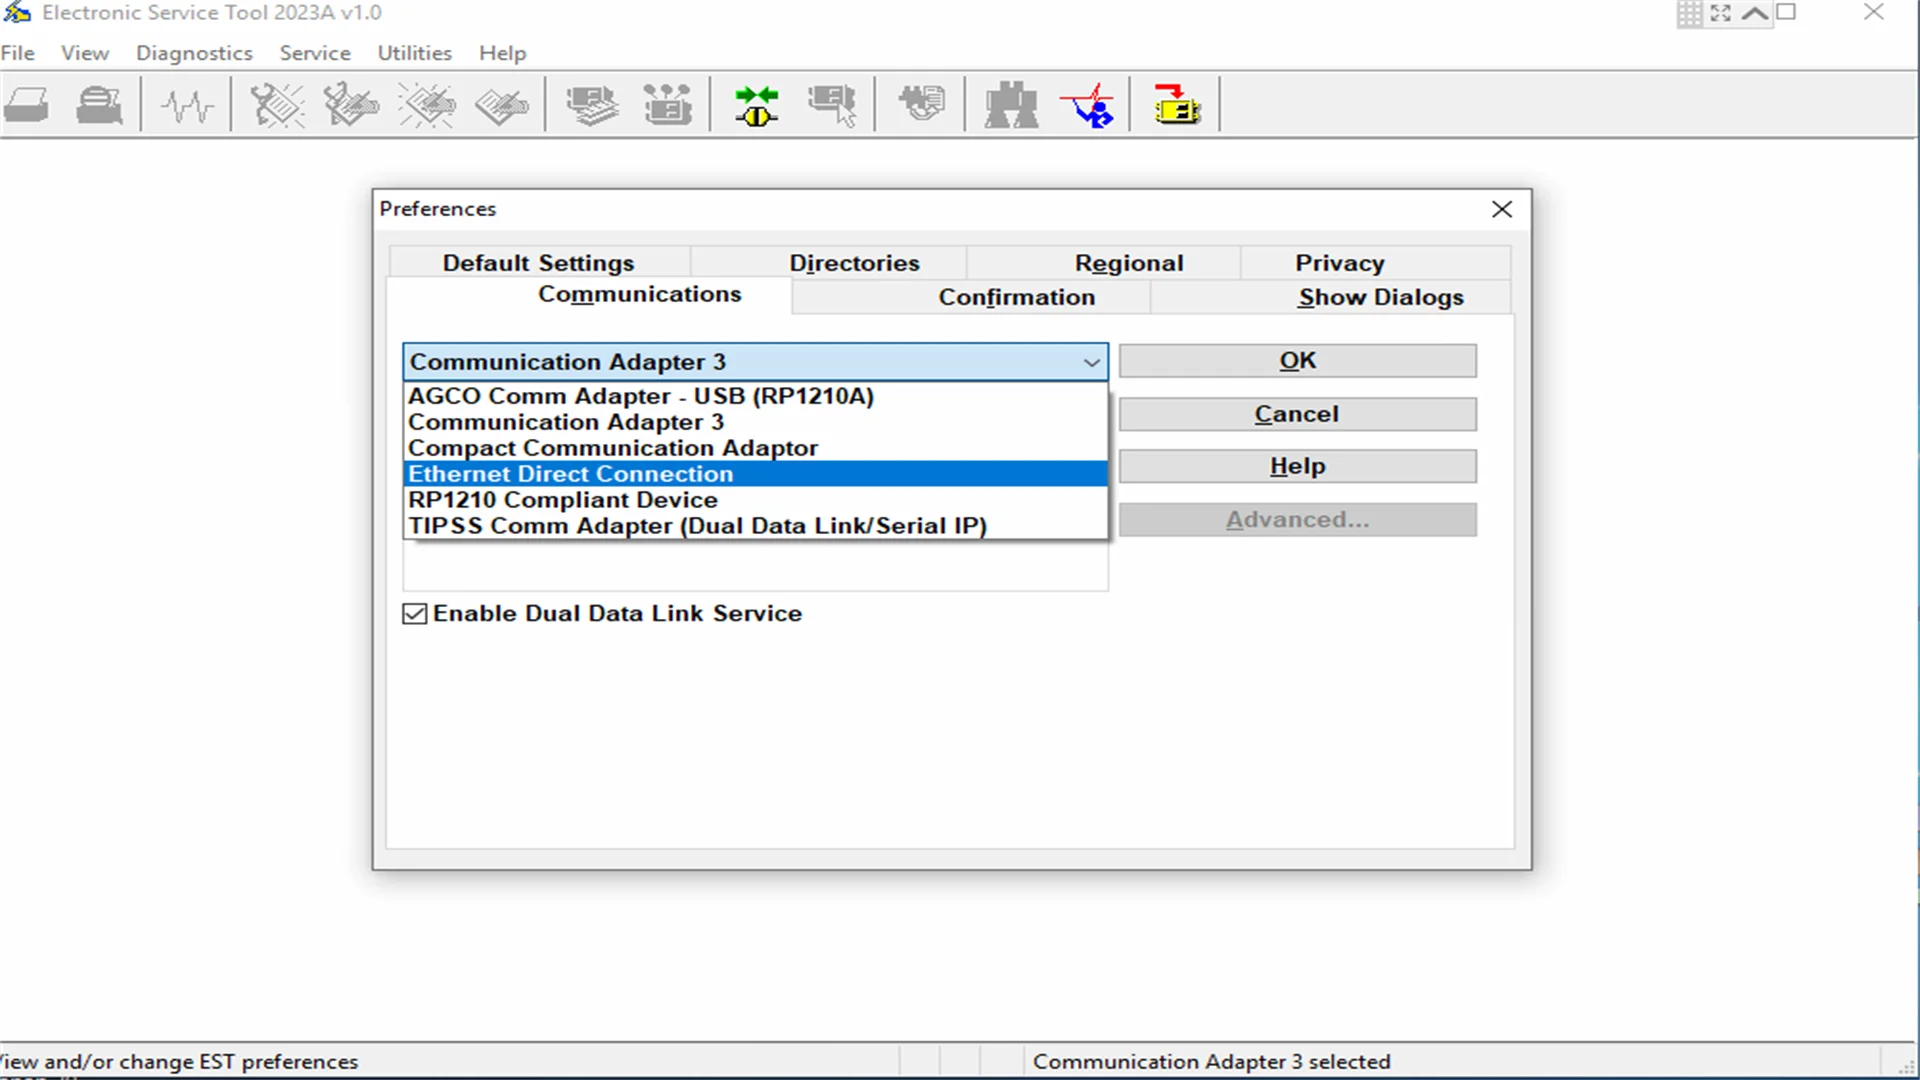1920x1080 pixels.
Task: Open the Configuration tool icon
Action: (x=667, y=105)
